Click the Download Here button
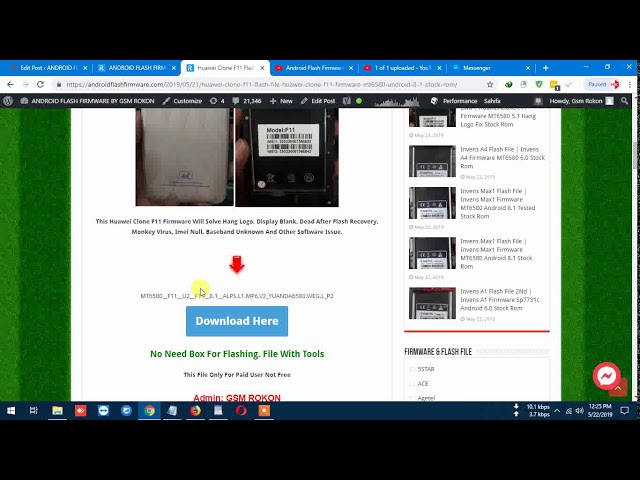Viewport: 640px width, 480px height. [237, 321]
